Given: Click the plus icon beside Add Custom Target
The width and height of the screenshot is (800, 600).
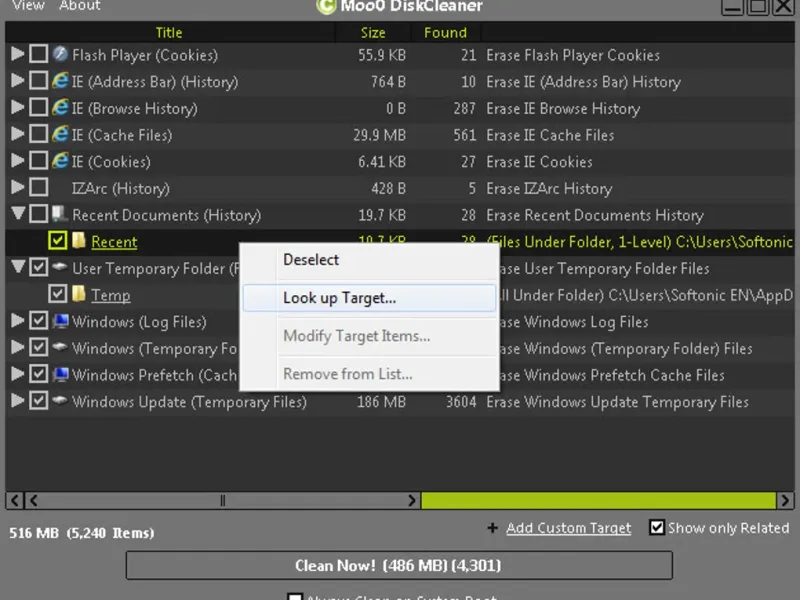Looking at the screenshot, I should (492, 528).
